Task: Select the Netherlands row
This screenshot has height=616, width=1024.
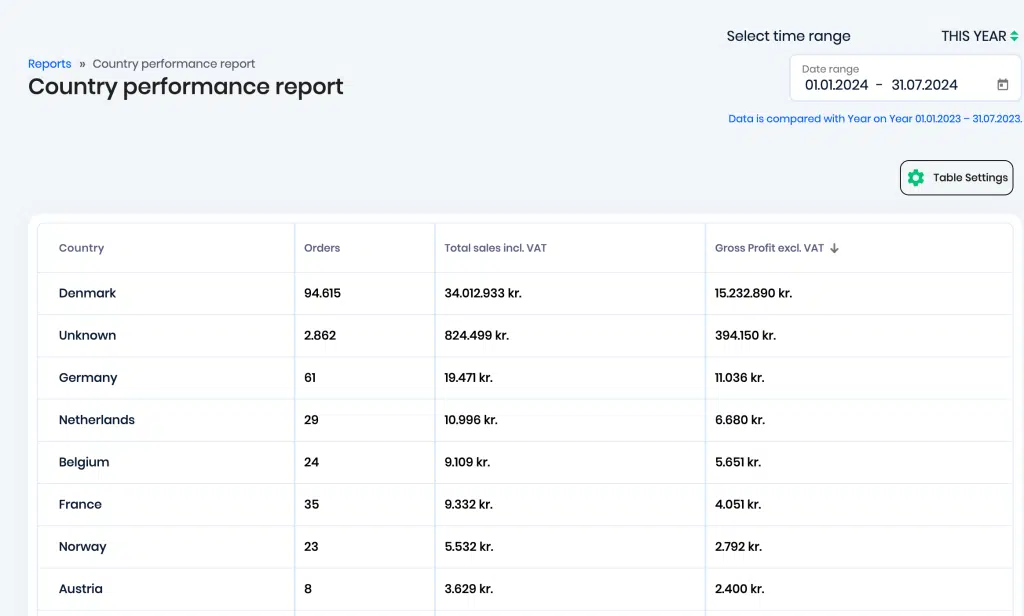Action: (x=525, y=420)
